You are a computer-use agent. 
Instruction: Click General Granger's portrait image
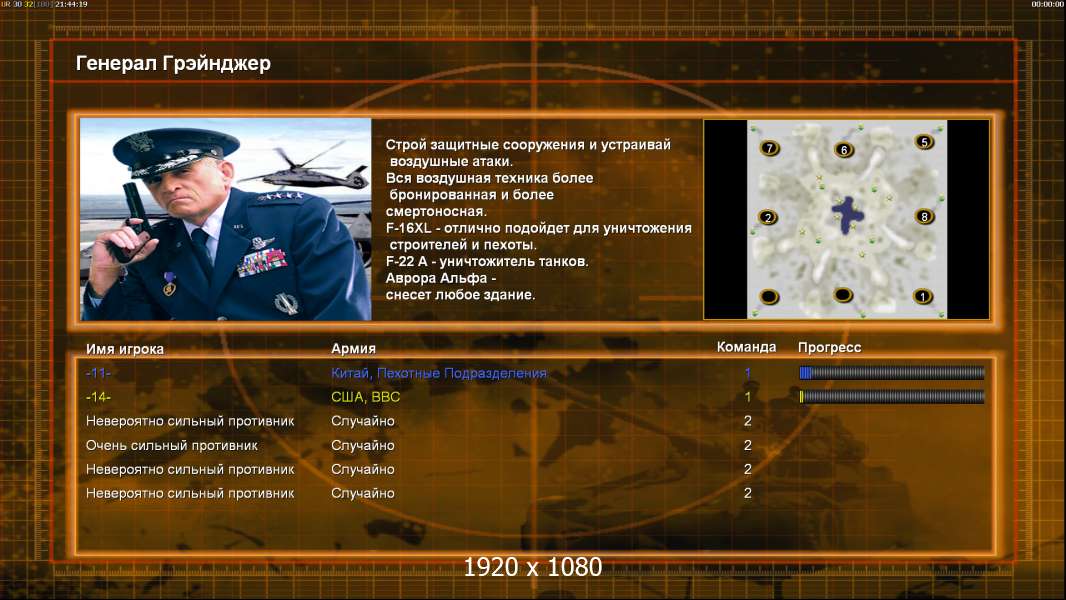pyautogui.click(x=226, y=219)
